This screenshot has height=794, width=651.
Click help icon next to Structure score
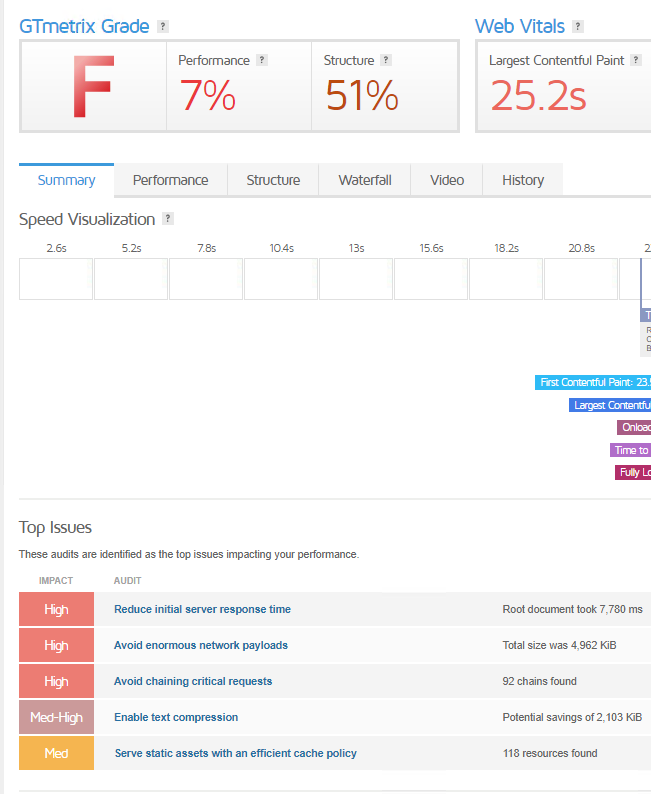[x=386, y=60]
